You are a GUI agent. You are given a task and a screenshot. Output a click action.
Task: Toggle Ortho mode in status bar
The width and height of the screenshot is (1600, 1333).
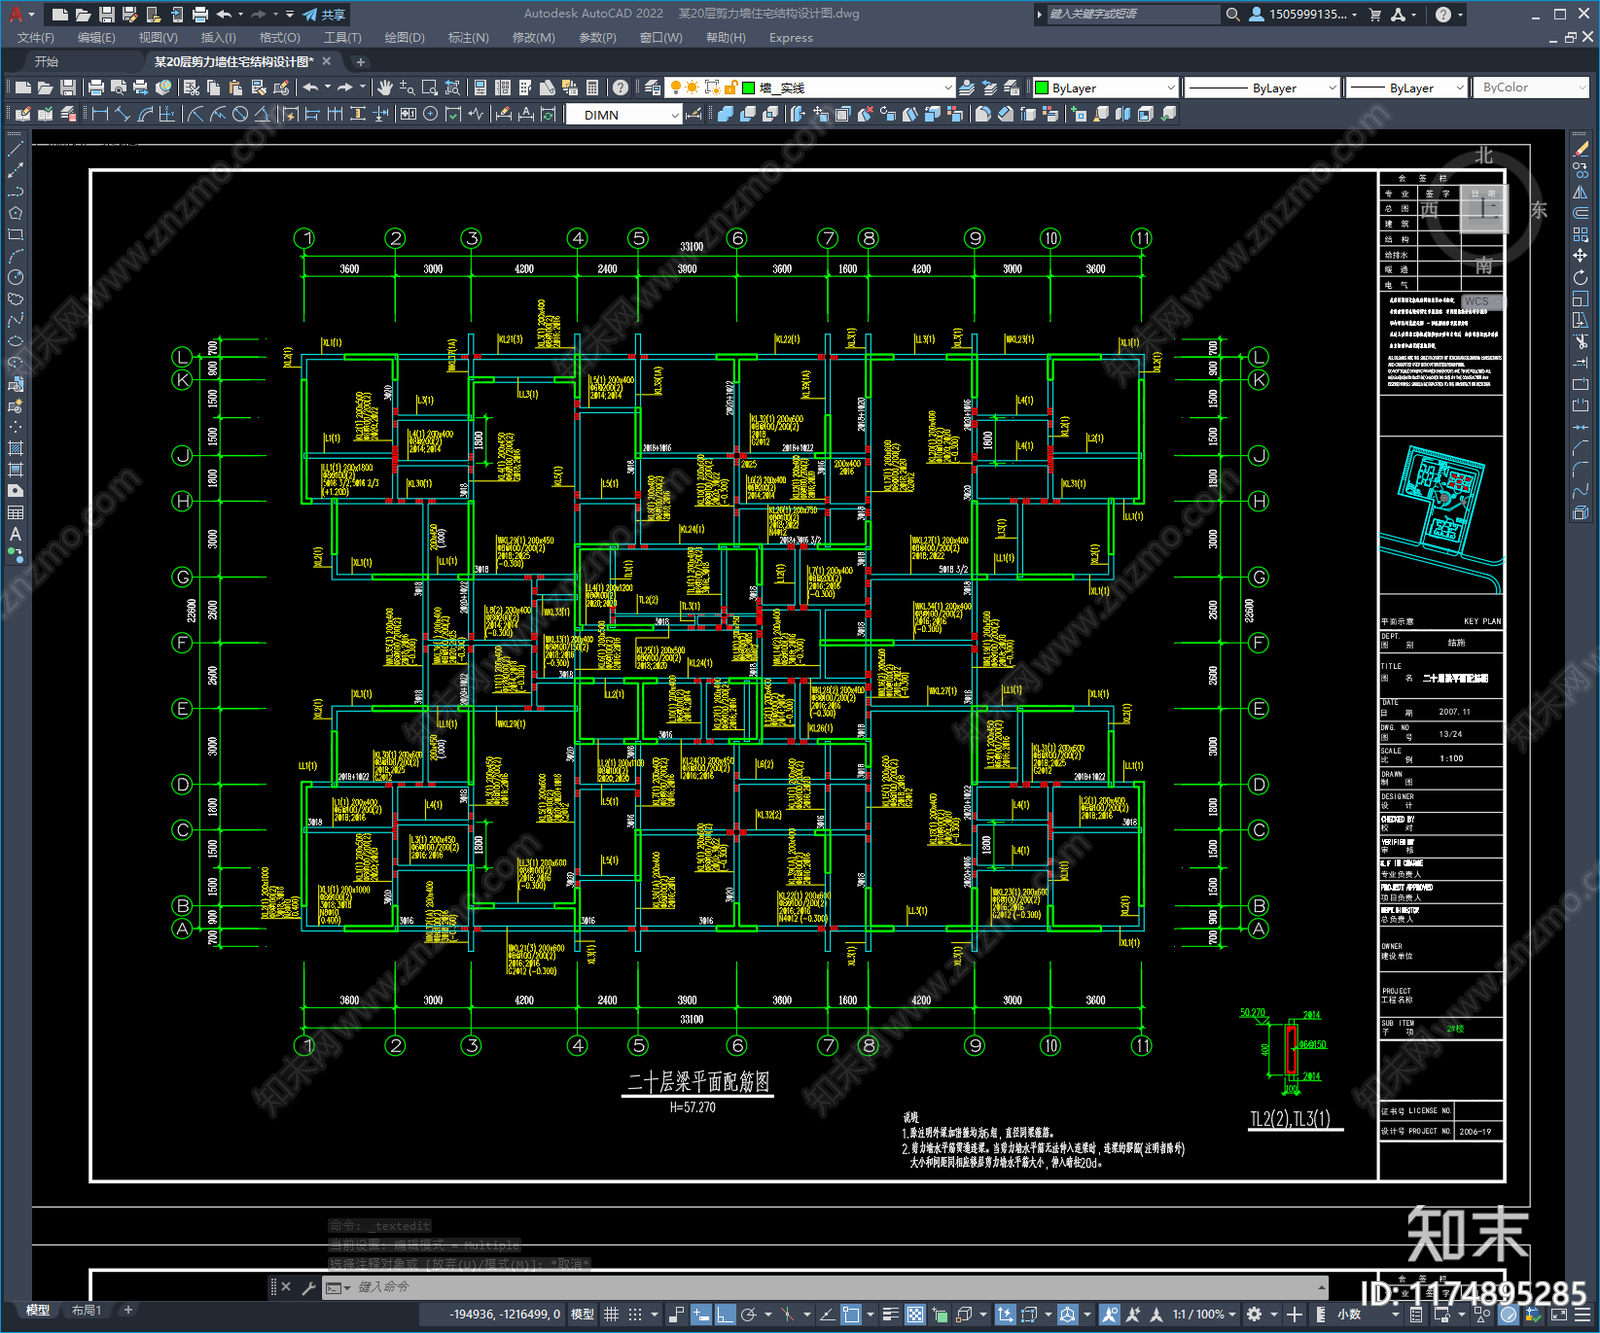point(726,1314)
